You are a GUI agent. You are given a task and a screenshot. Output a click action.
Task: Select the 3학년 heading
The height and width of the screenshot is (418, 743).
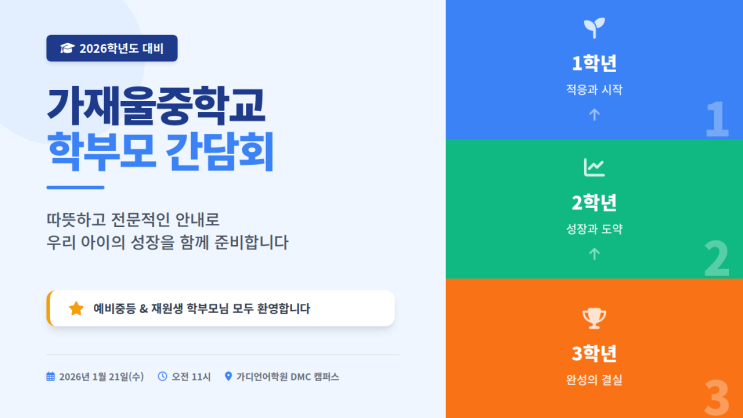[594, 353]
